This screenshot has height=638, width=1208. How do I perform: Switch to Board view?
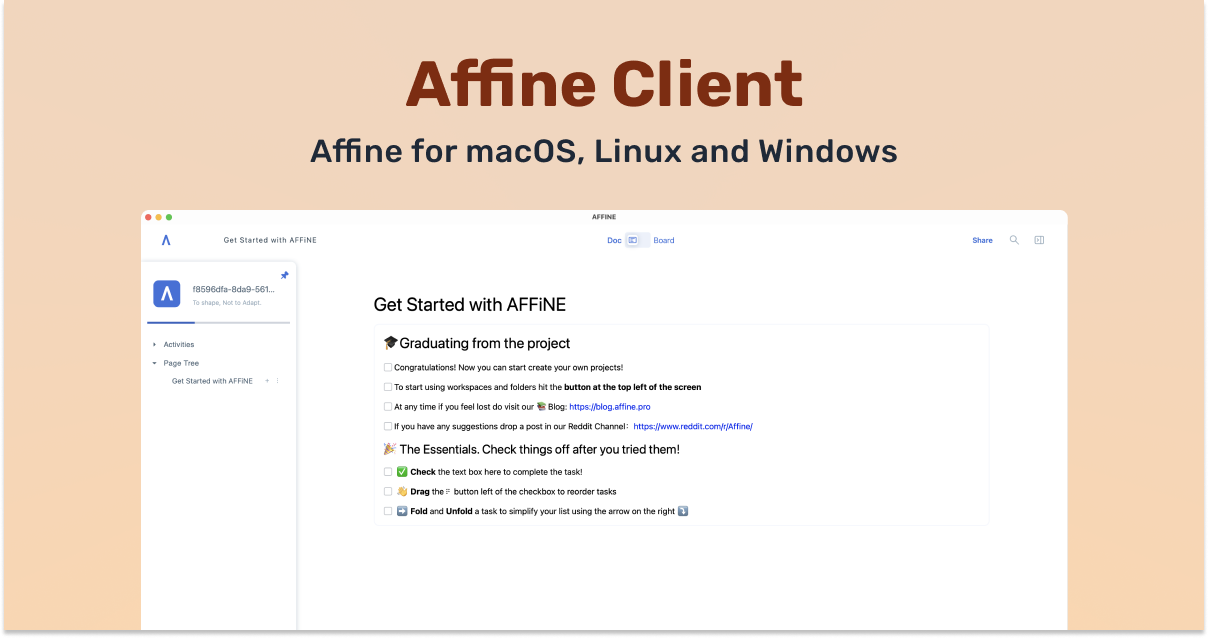pyautogui.click(x=664, y=240)
